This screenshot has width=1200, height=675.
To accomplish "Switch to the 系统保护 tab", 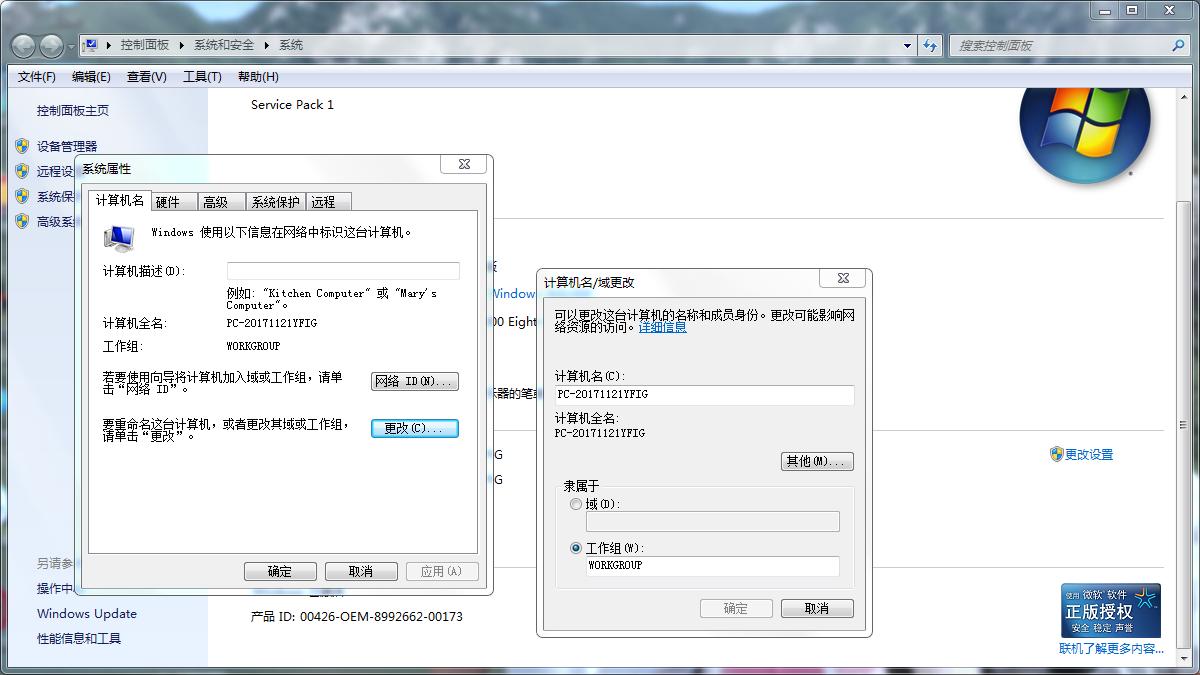I will point(274,200).
